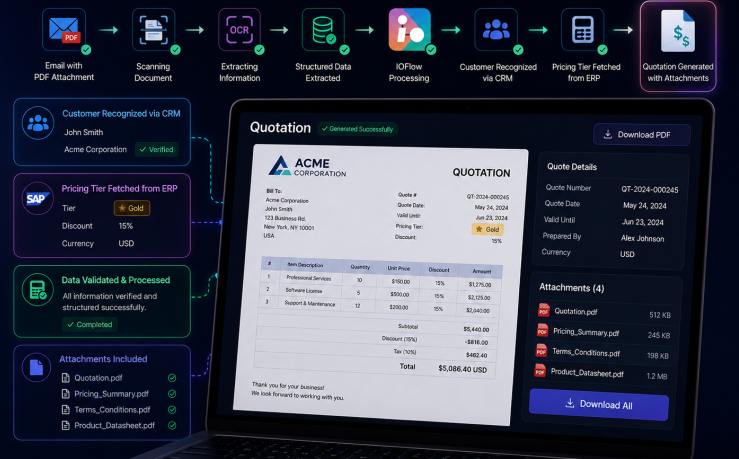Select Terms_Conditions.pdf in the Attachments Included card
Screen dimensions: 739x459
(112, 410)
